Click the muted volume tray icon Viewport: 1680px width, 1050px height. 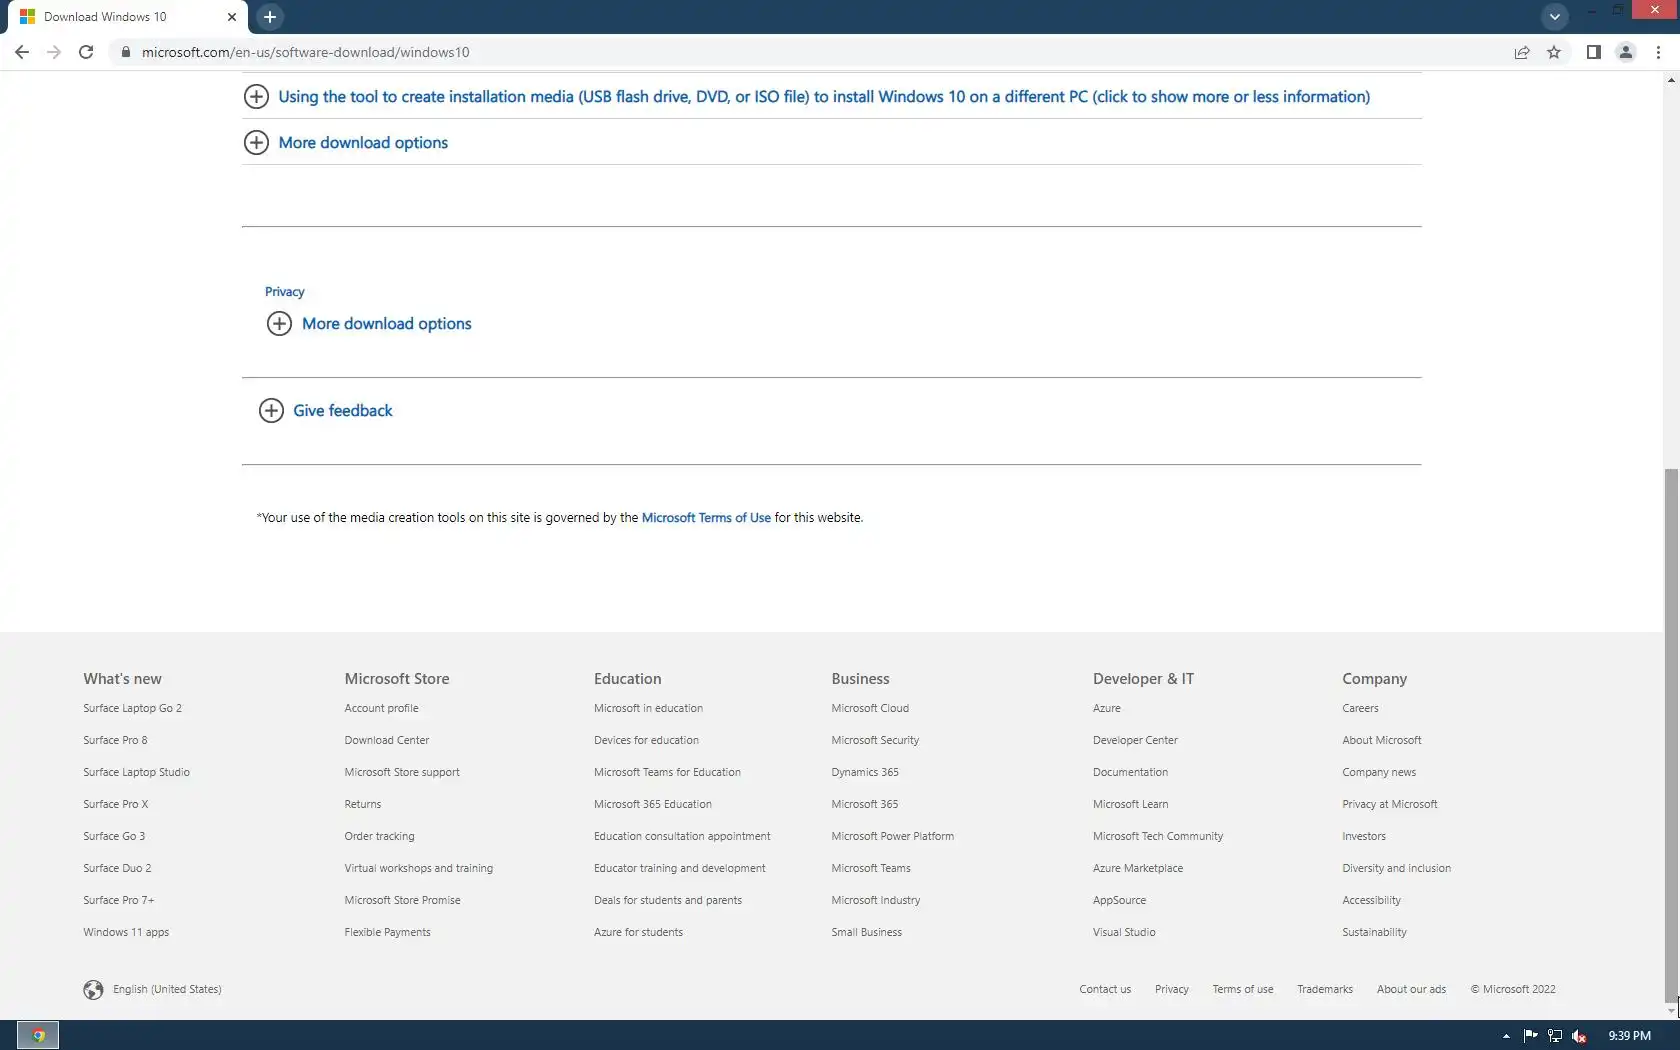pyautogui.click(x=1580, y=1036)
